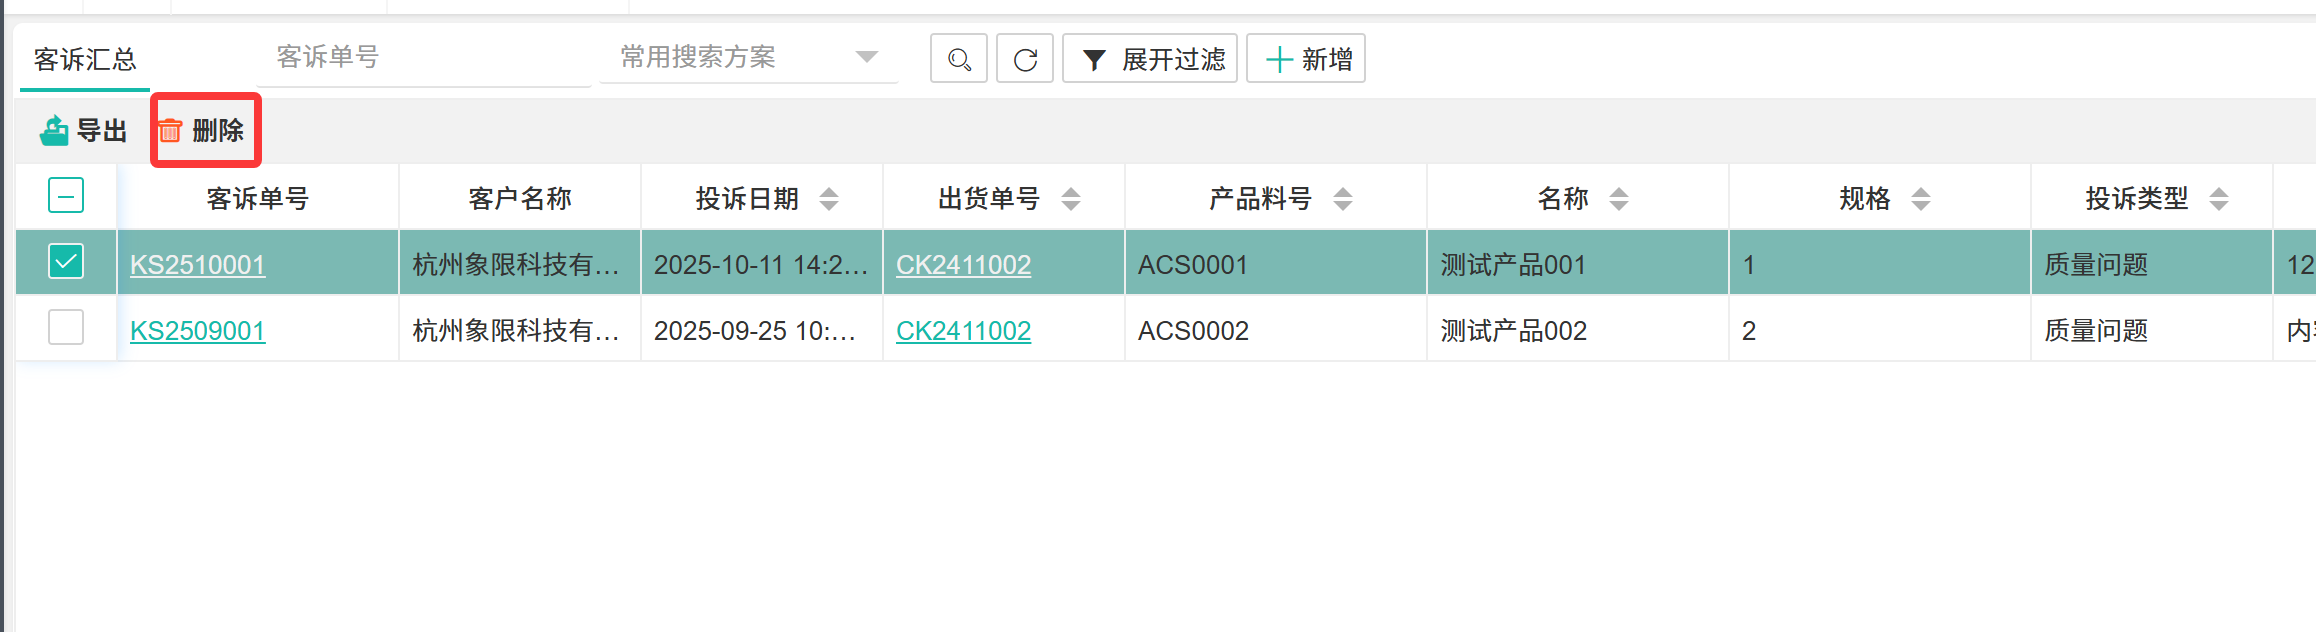This screenshot has width=2316, height=632.
Task: Switch to the 客诉汇总 tab
Action: 85,60
